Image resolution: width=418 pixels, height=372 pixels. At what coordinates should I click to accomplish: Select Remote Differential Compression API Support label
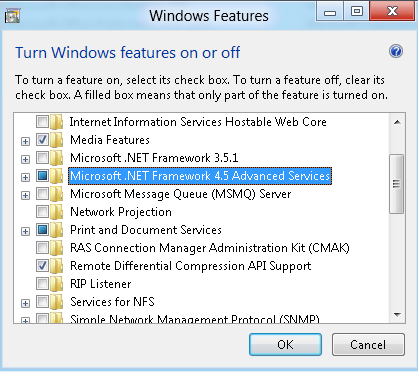click(191, 266)
